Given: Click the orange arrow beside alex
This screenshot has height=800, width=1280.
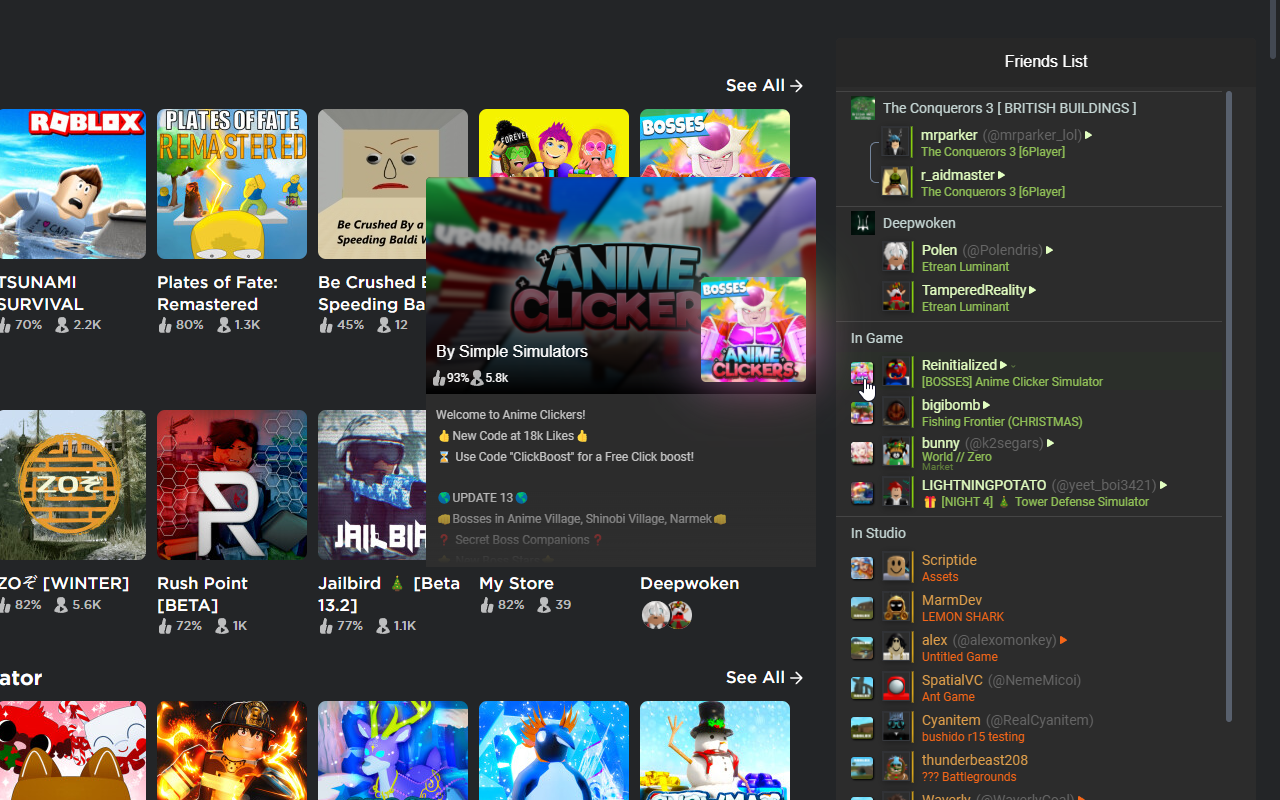Looking at the screenshot, I should coord(1063,640).
